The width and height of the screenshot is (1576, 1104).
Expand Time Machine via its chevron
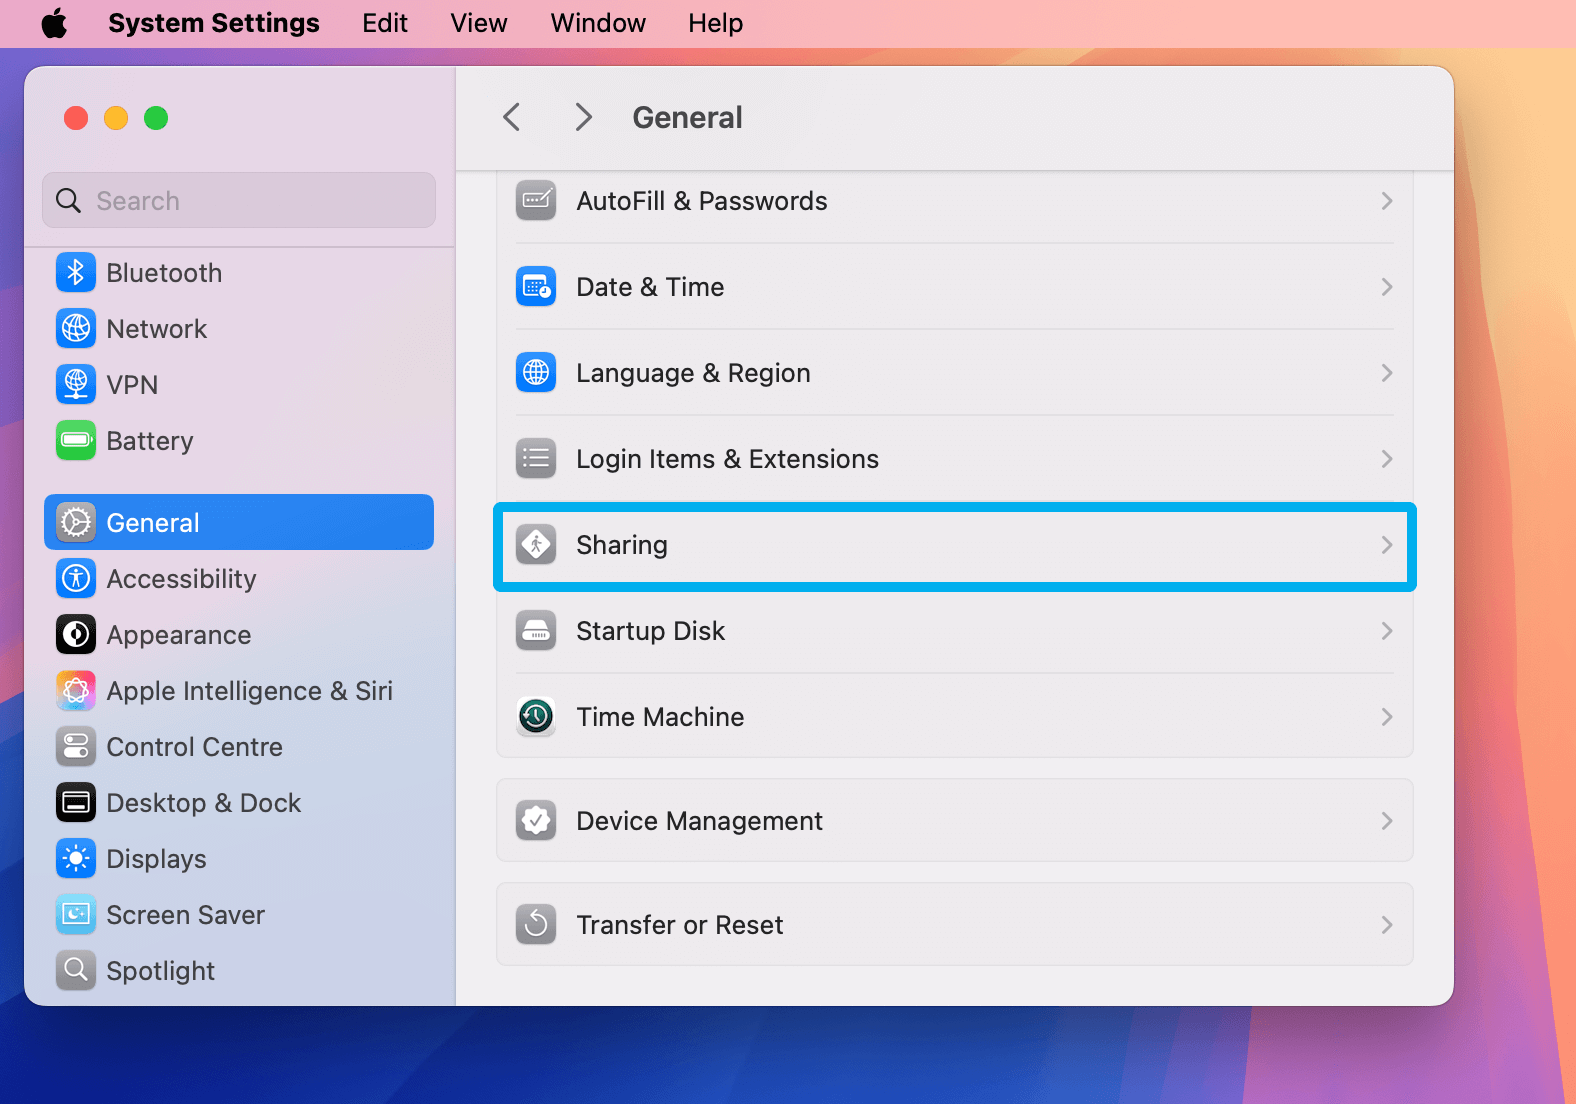(x=1387, y=717)
